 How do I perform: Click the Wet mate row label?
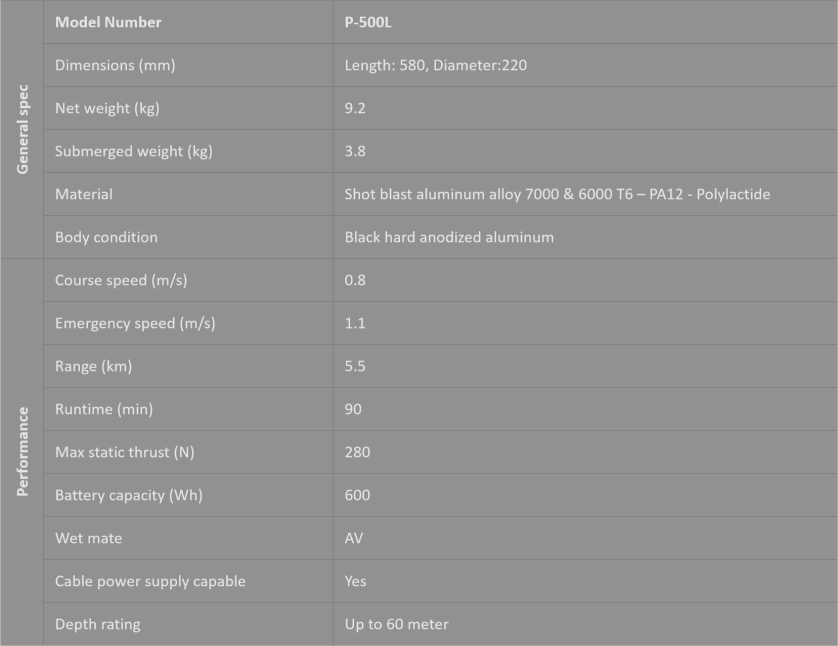click(x=88, y=538)
